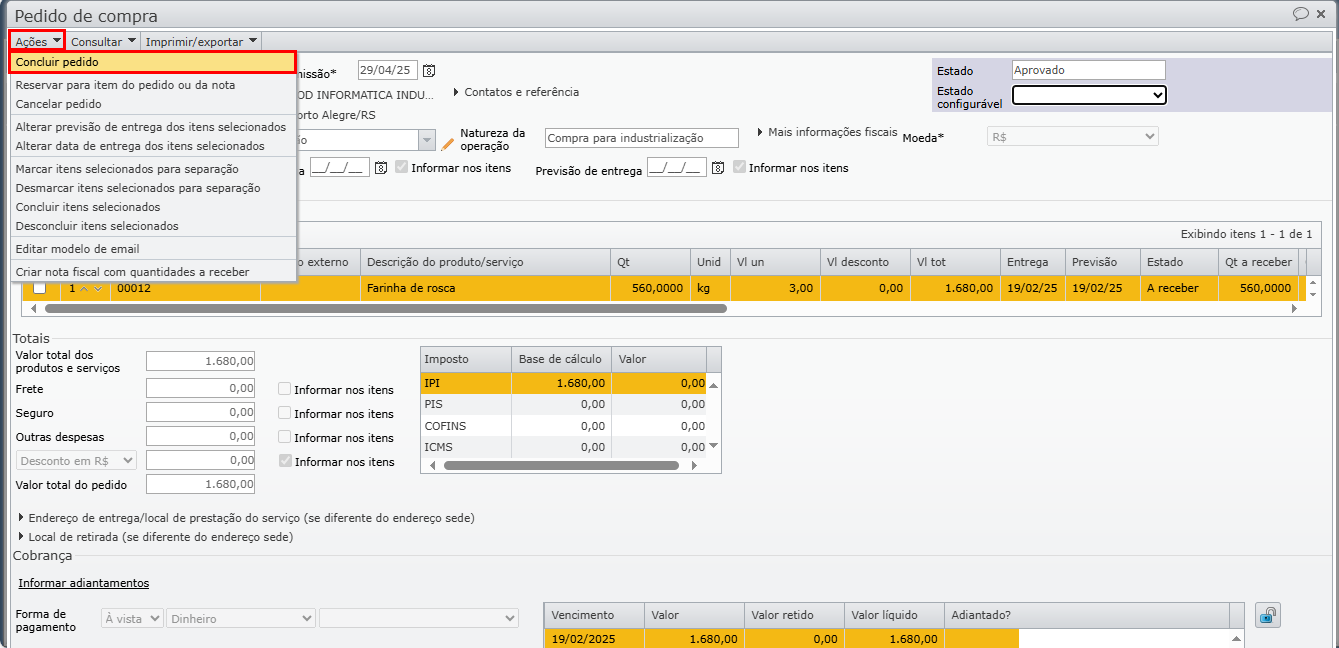Click into the Frete value field
Screen dimensions: 1339x648
200,388
